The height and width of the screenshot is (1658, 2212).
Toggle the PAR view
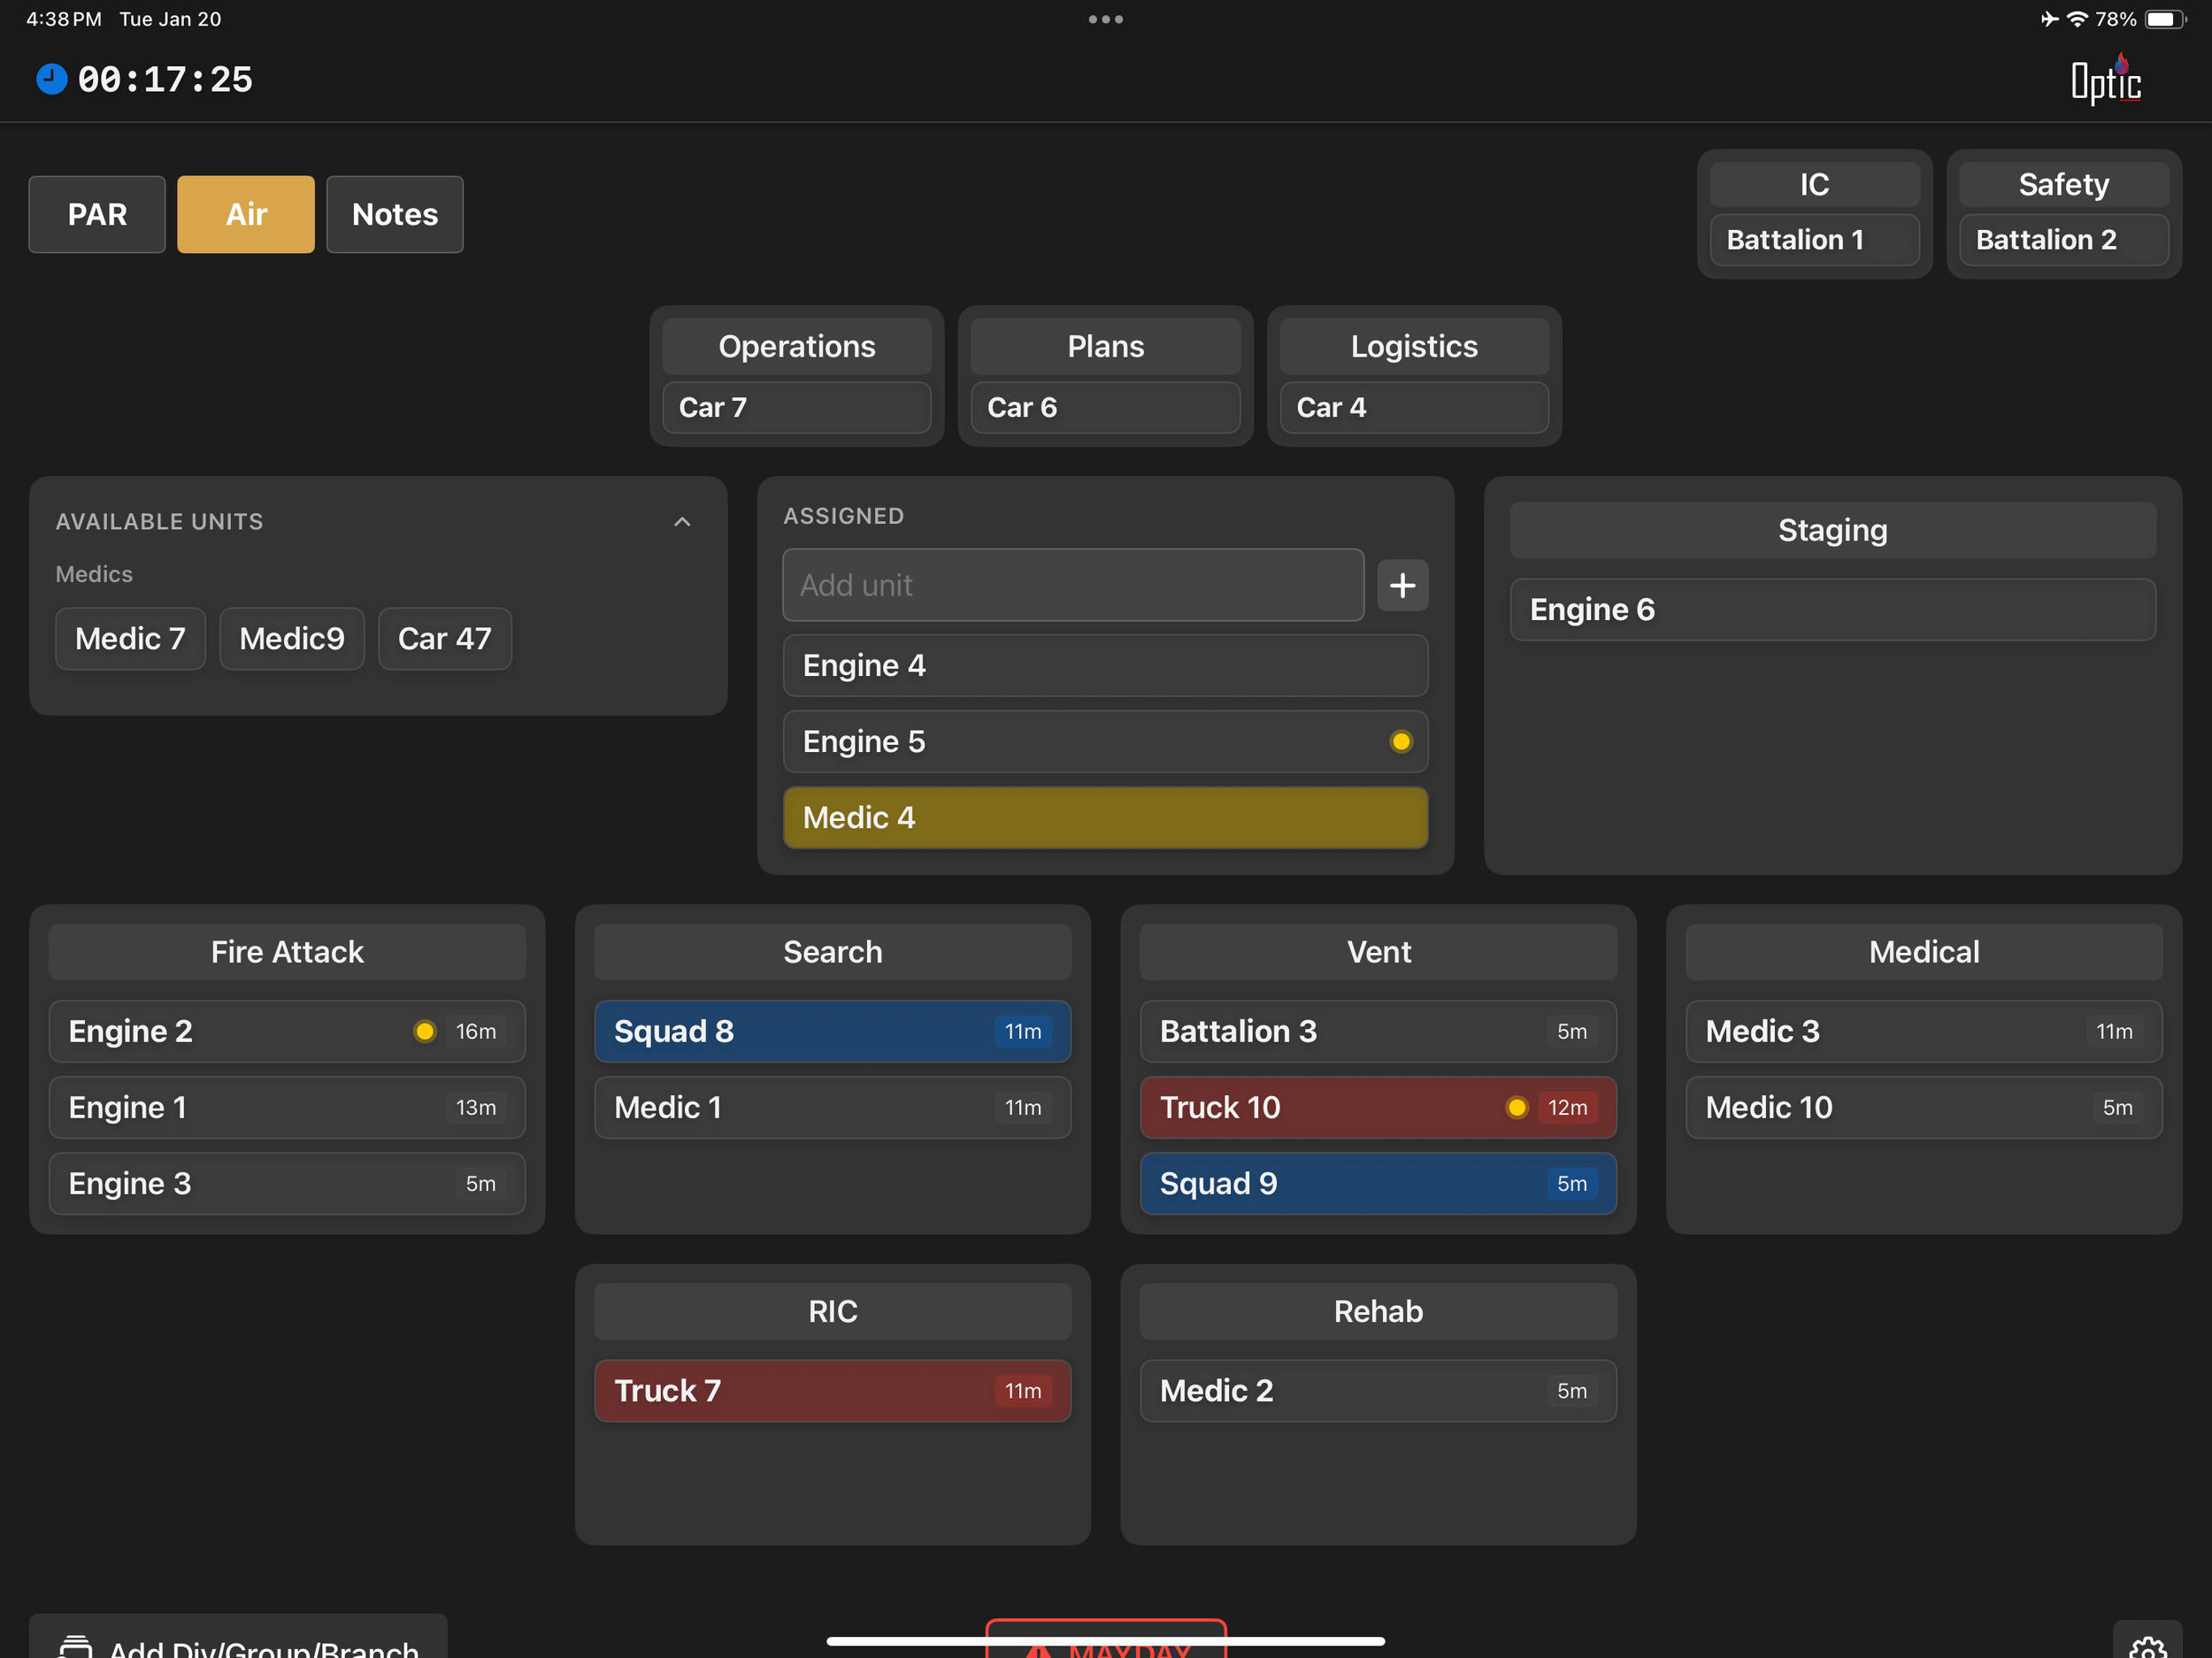pyautogui.click(x=97, y=214)
